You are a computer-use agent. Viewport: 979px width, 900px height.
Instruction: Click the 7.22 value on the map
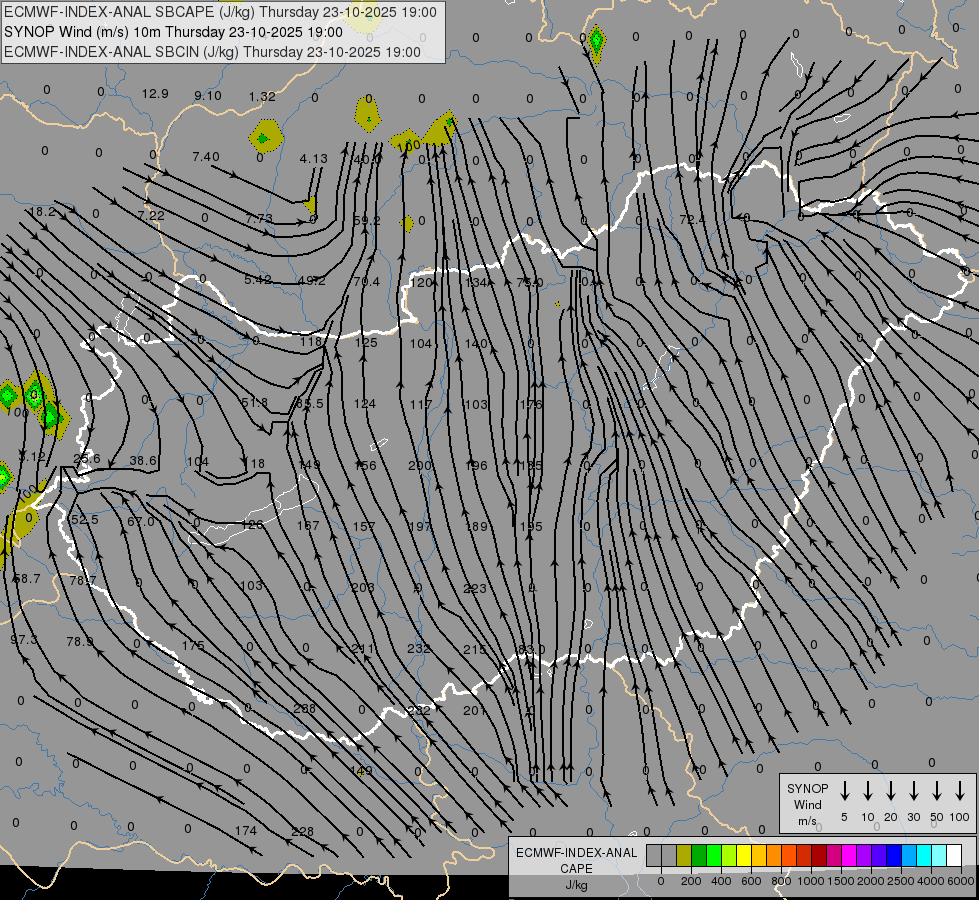pyautogui.click(x=151, y=215)
